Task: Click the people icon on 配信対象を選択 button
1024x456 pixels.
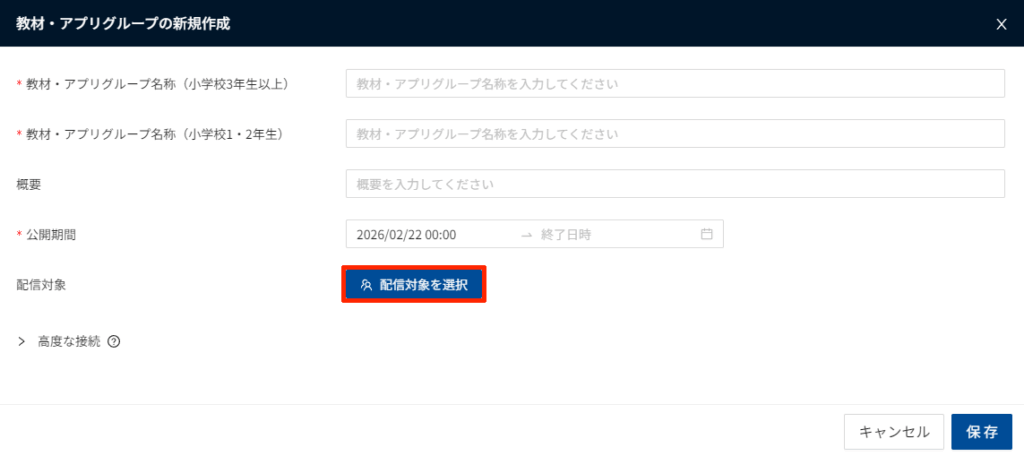Action: (x=366, y=285)
